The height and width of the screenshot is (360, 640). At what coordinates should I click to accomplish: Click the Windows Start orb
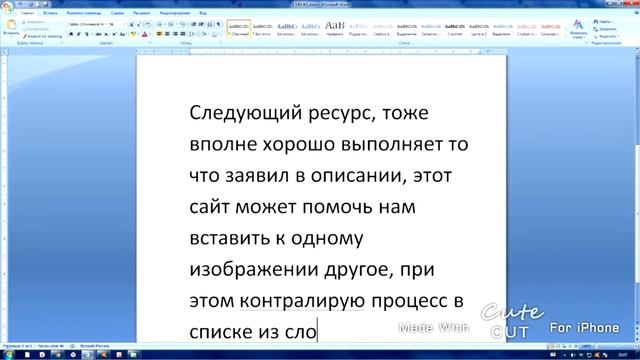point(8,355)
